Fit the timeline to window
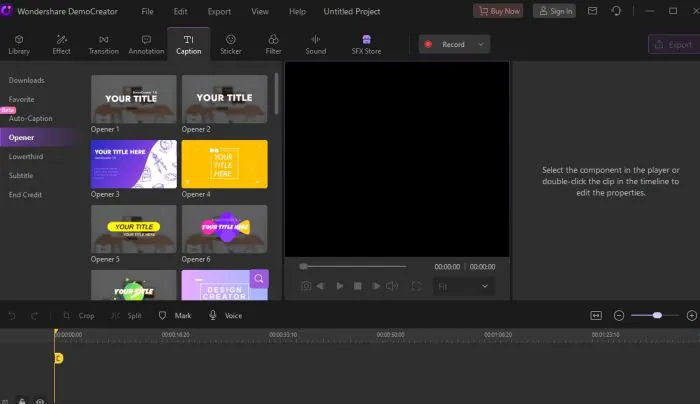Screen dimensions: 700x404 (596, 316)
